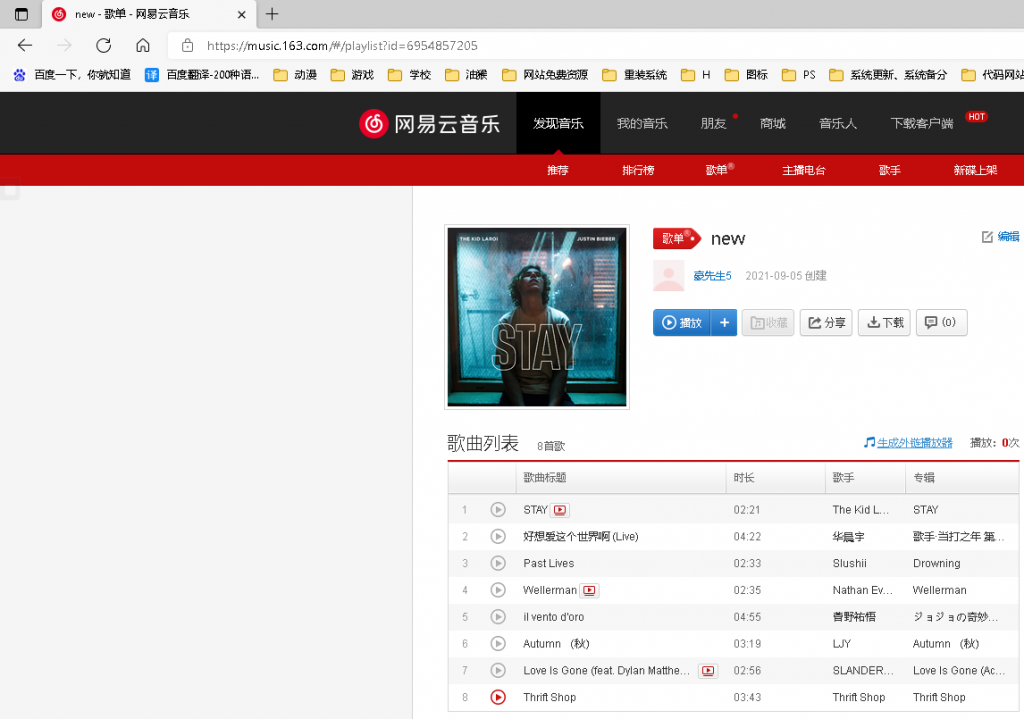Open the 图标 bookmark folder
Viewport: 1024px width, 719px height.
click(x=746, y=75)
